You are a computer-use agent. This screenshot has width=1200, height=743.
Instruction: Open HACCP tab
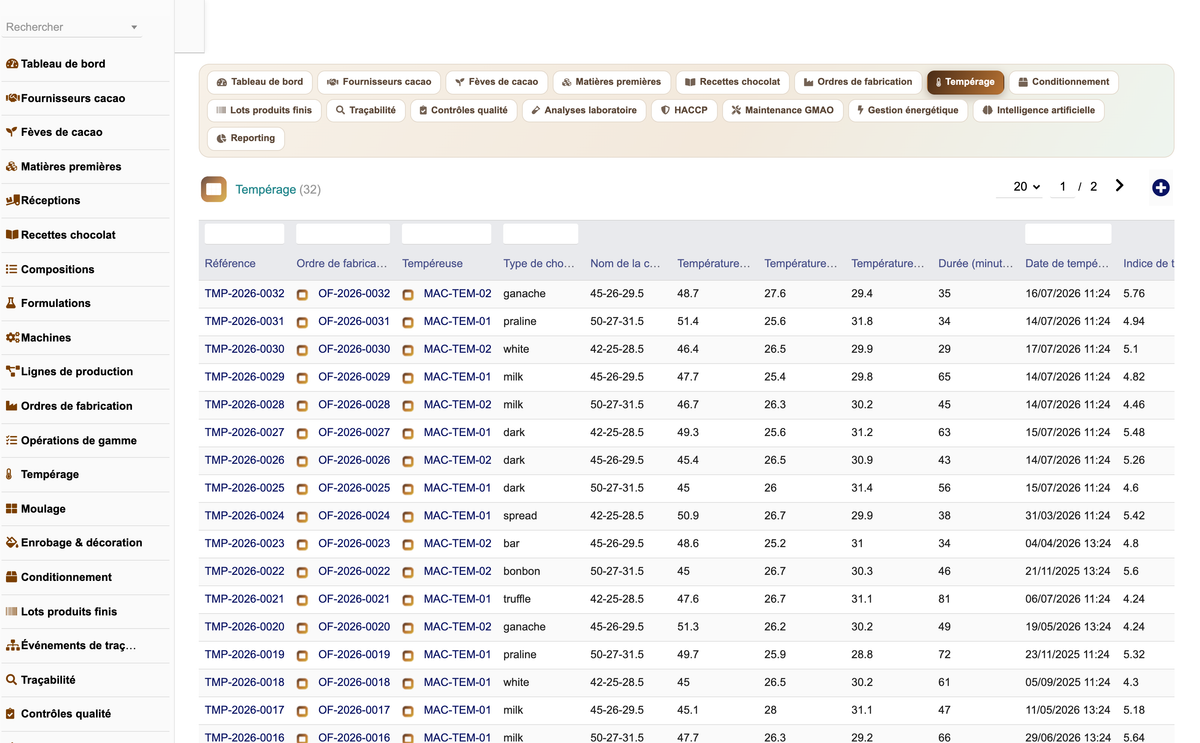tap(684, 110)
